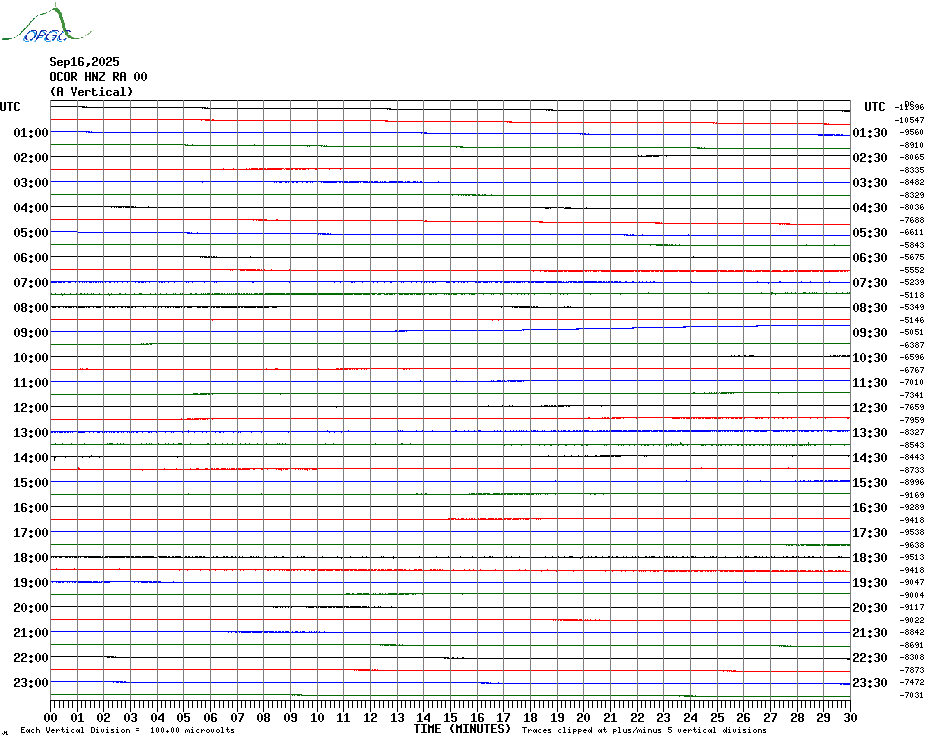The height and width of the screenshot is (744, 930).
Task: Click the 01:00 hour label
Action: tap(31, 132)
